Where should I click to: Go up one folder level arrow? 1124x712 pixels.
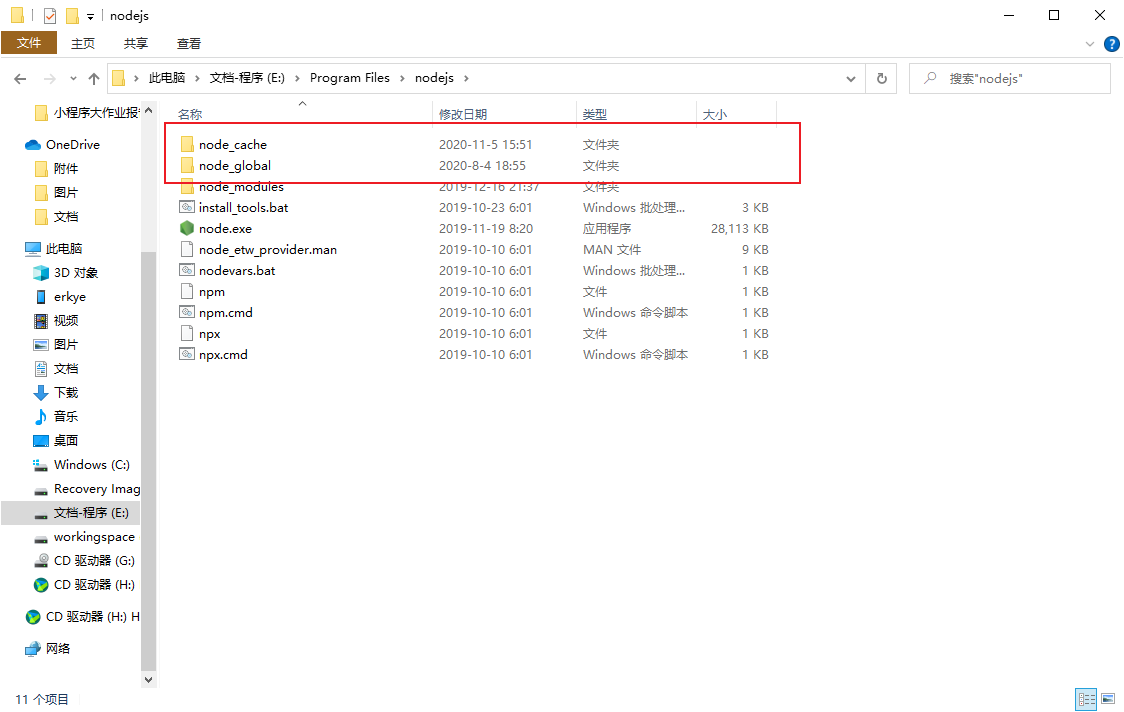coord(94,78)
